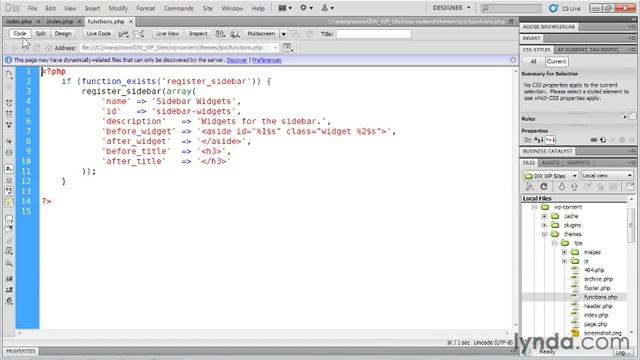The image size is (640, 360).
Task: Expand the images folder
Action: (x=564, y=252)
